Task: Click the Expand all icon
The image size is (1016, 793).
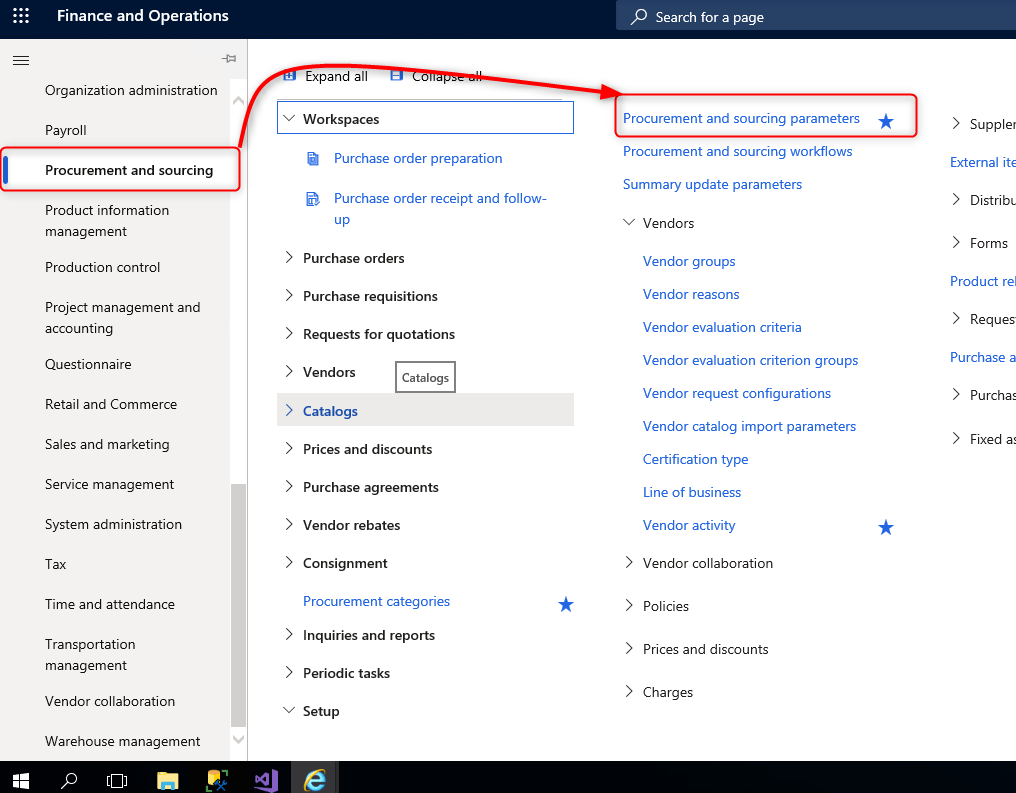Action: (291, 76)
